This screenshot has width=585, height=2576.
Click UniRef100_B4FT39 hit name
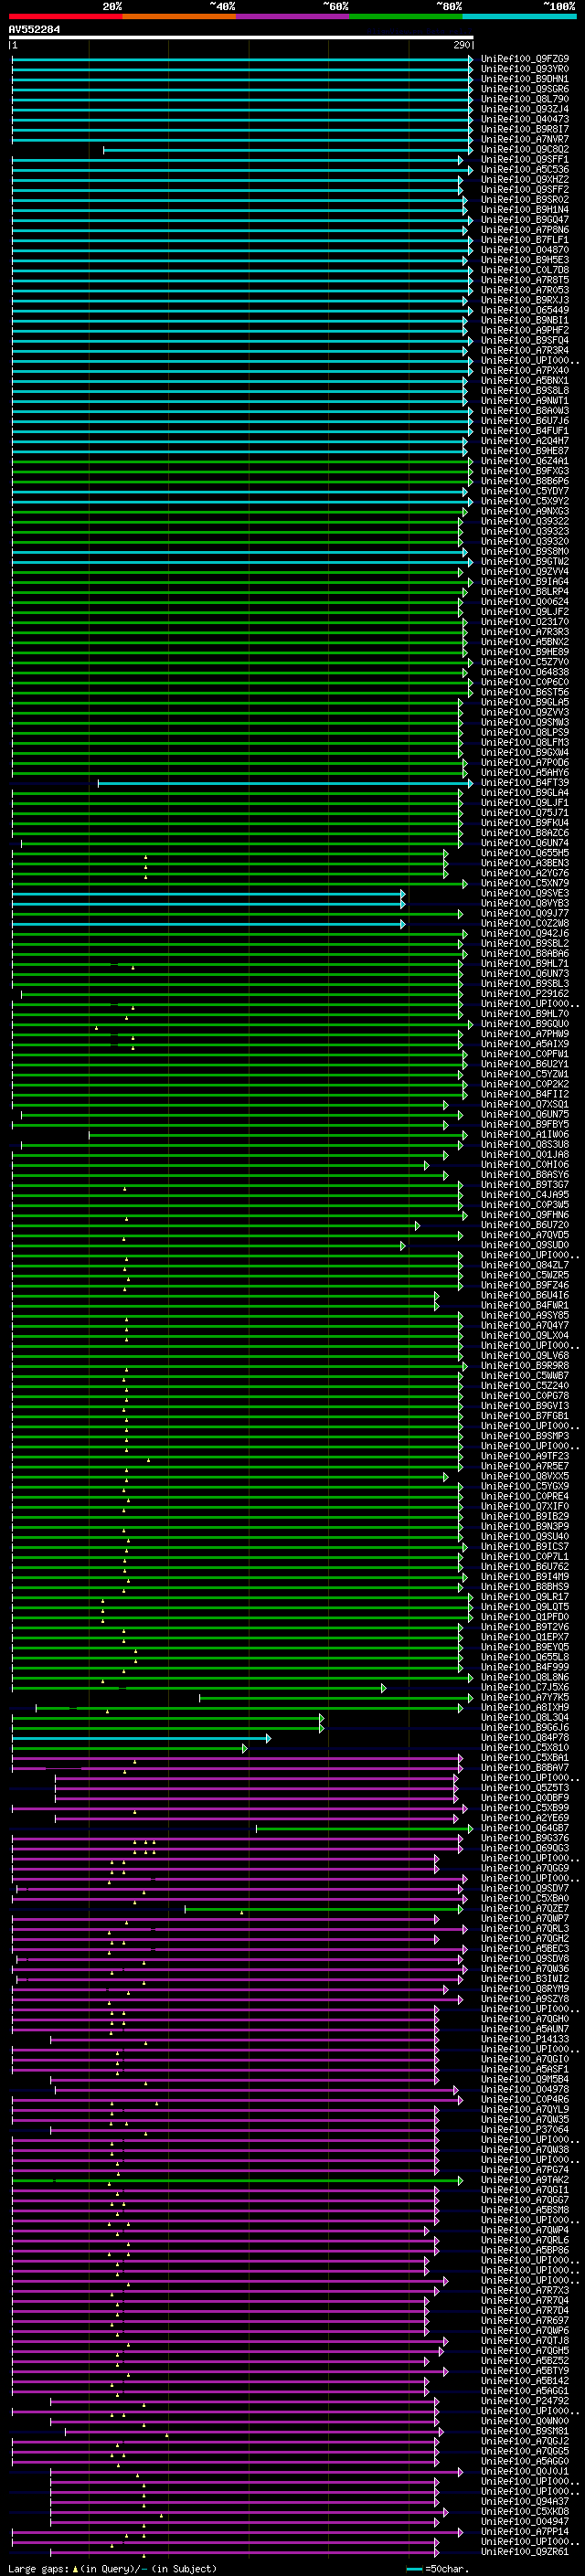coord(525,783)
